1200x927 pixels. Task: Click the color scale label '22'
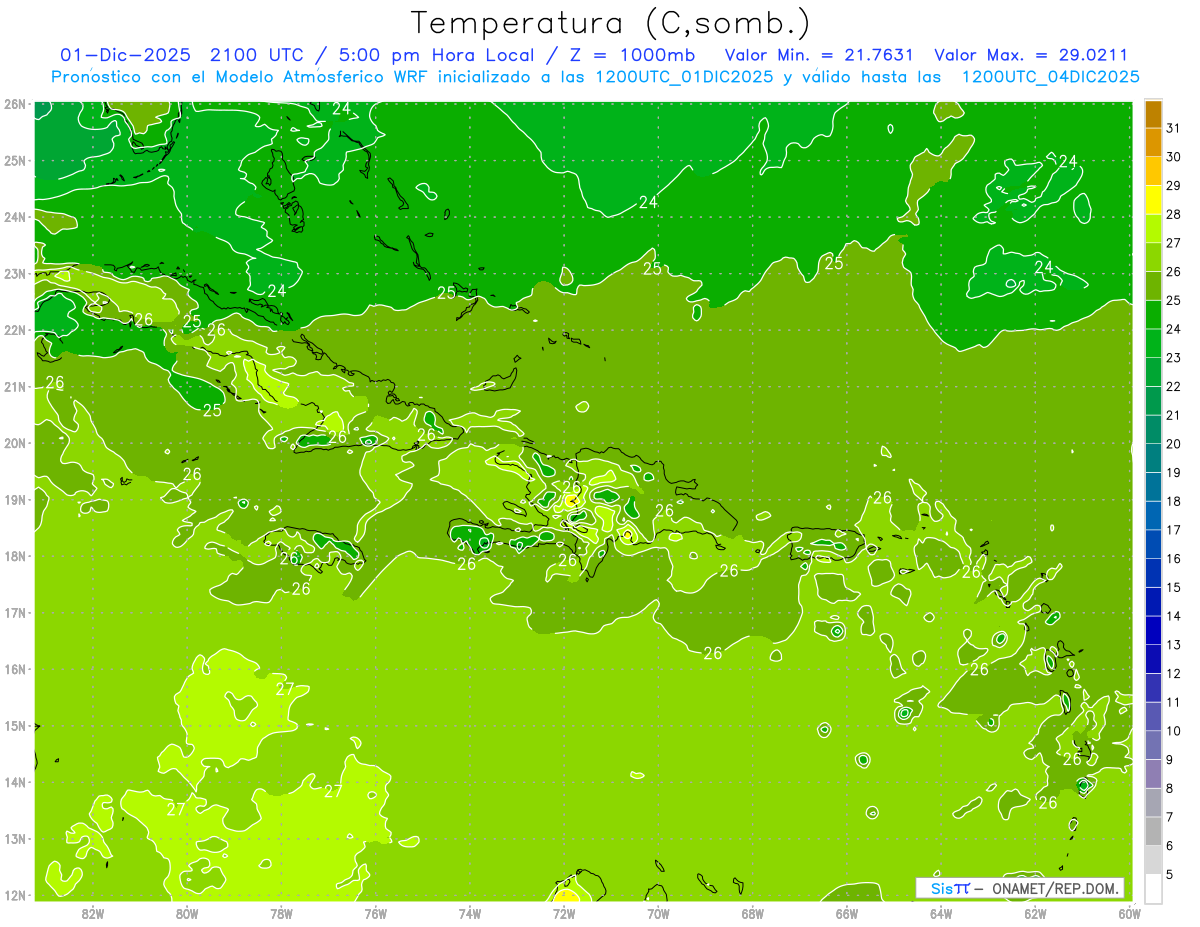(1173, 387)
